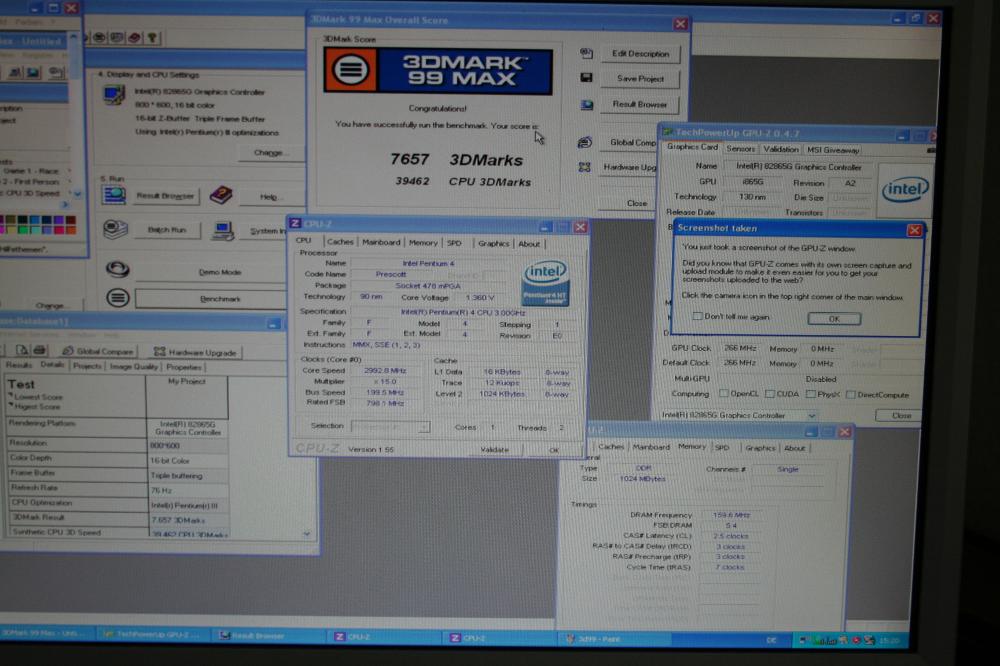Click the '7.657 3DMarks' result cell
Screen dimensions: 1000x666
pos(188,520)
